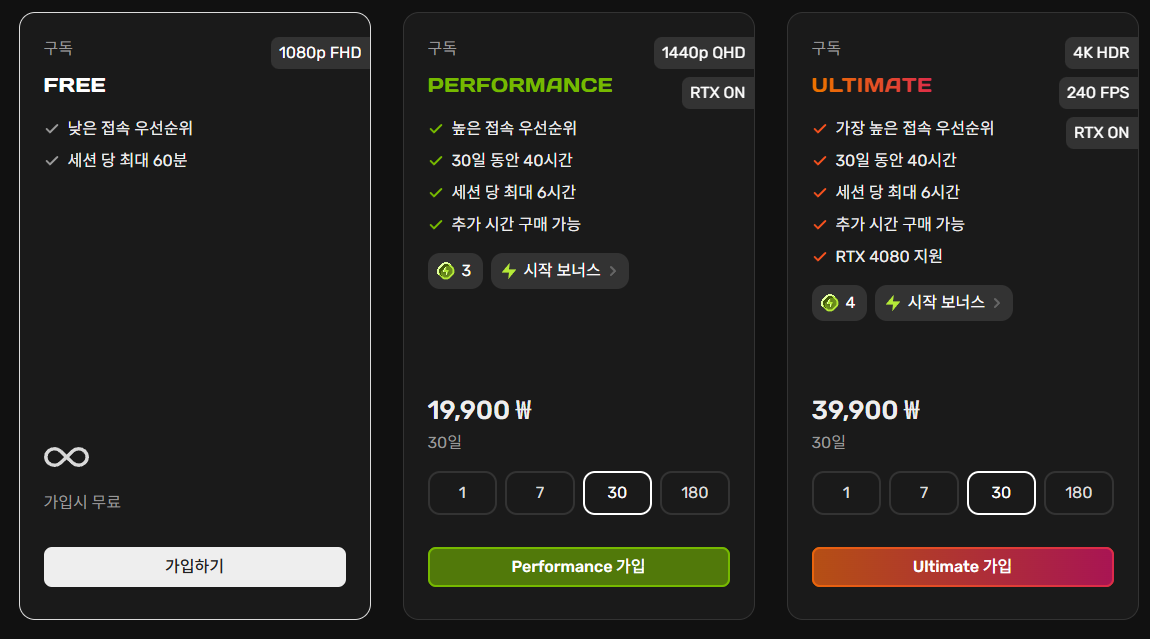The height and width of the screenshot is (639, 1150).
Task: Click the lightning bolt icon in Performance bonus
Action: point(509,271)
